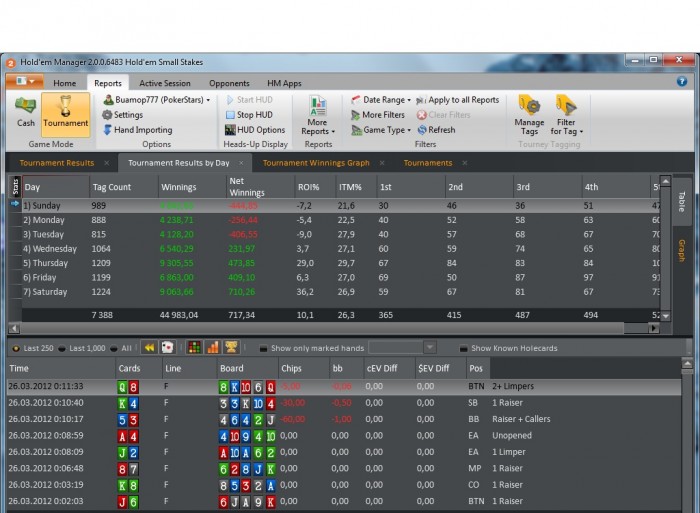Image resolution: width=700 pixels, height=513 pixels.
Task: Switch to Cash game mode
Action: pyautogui.click(x=25, y=112)
